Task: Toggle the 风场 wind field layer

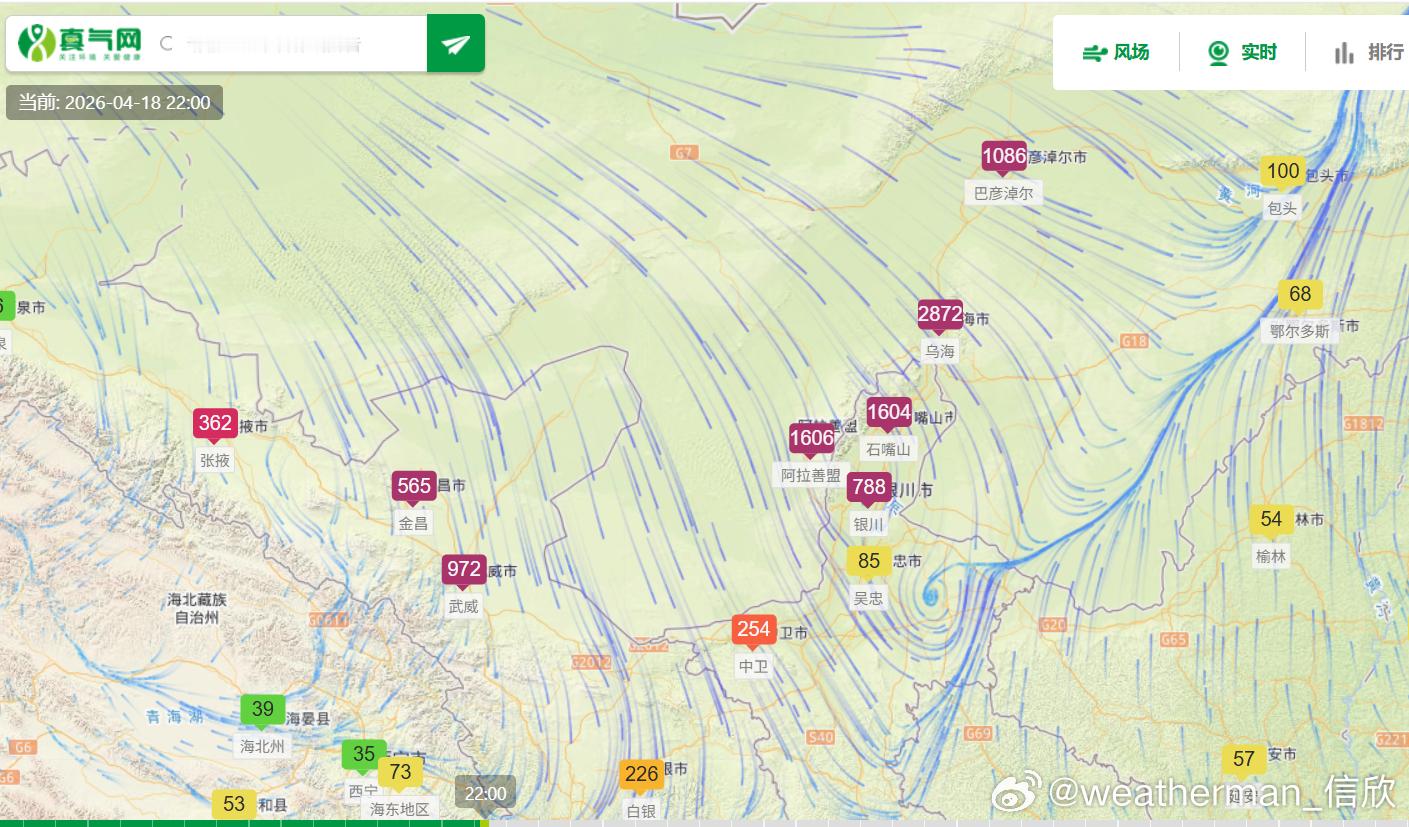Action: [1116, 53]
